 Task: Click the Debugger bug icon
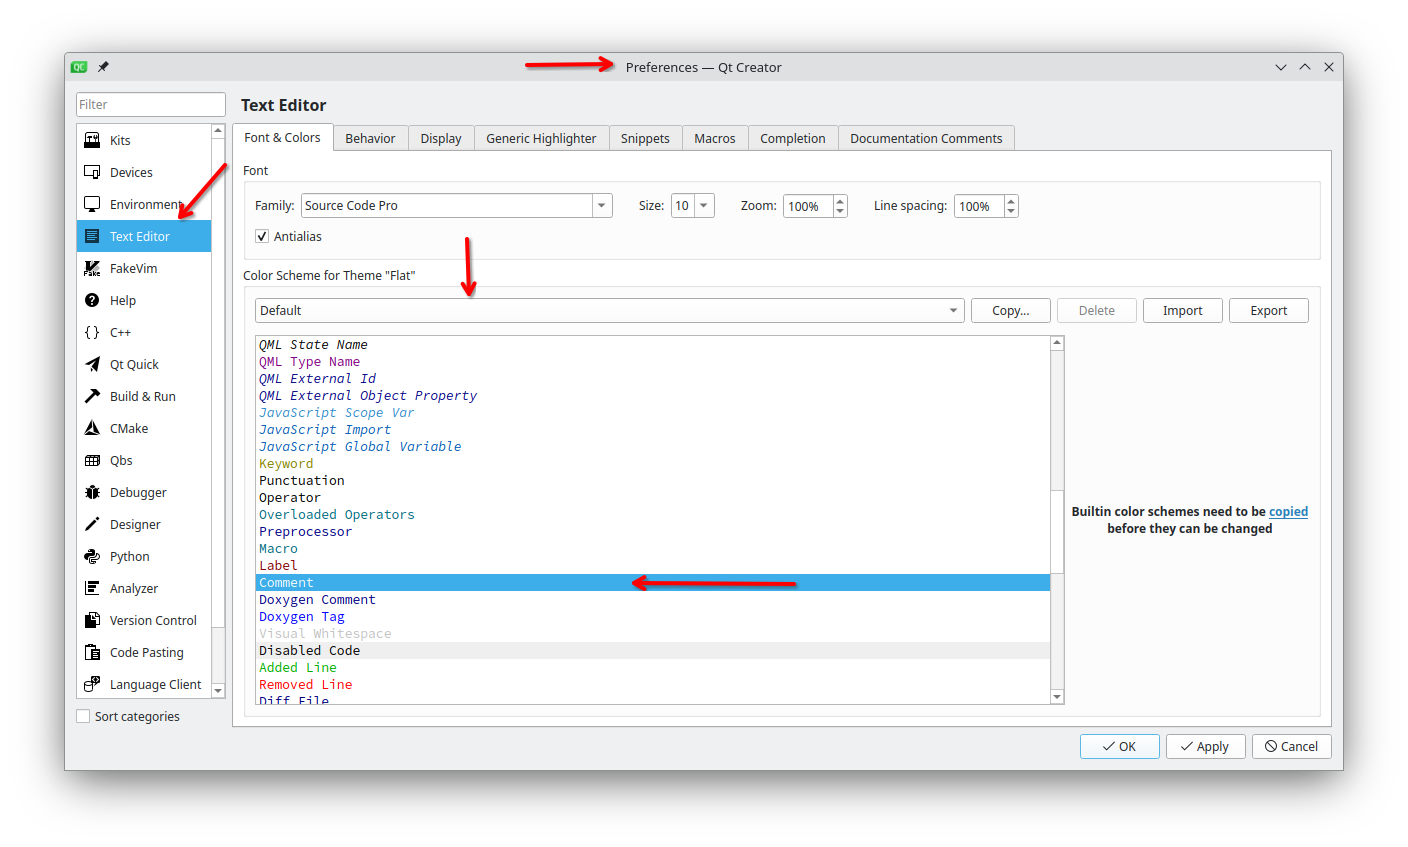point(92,492)
